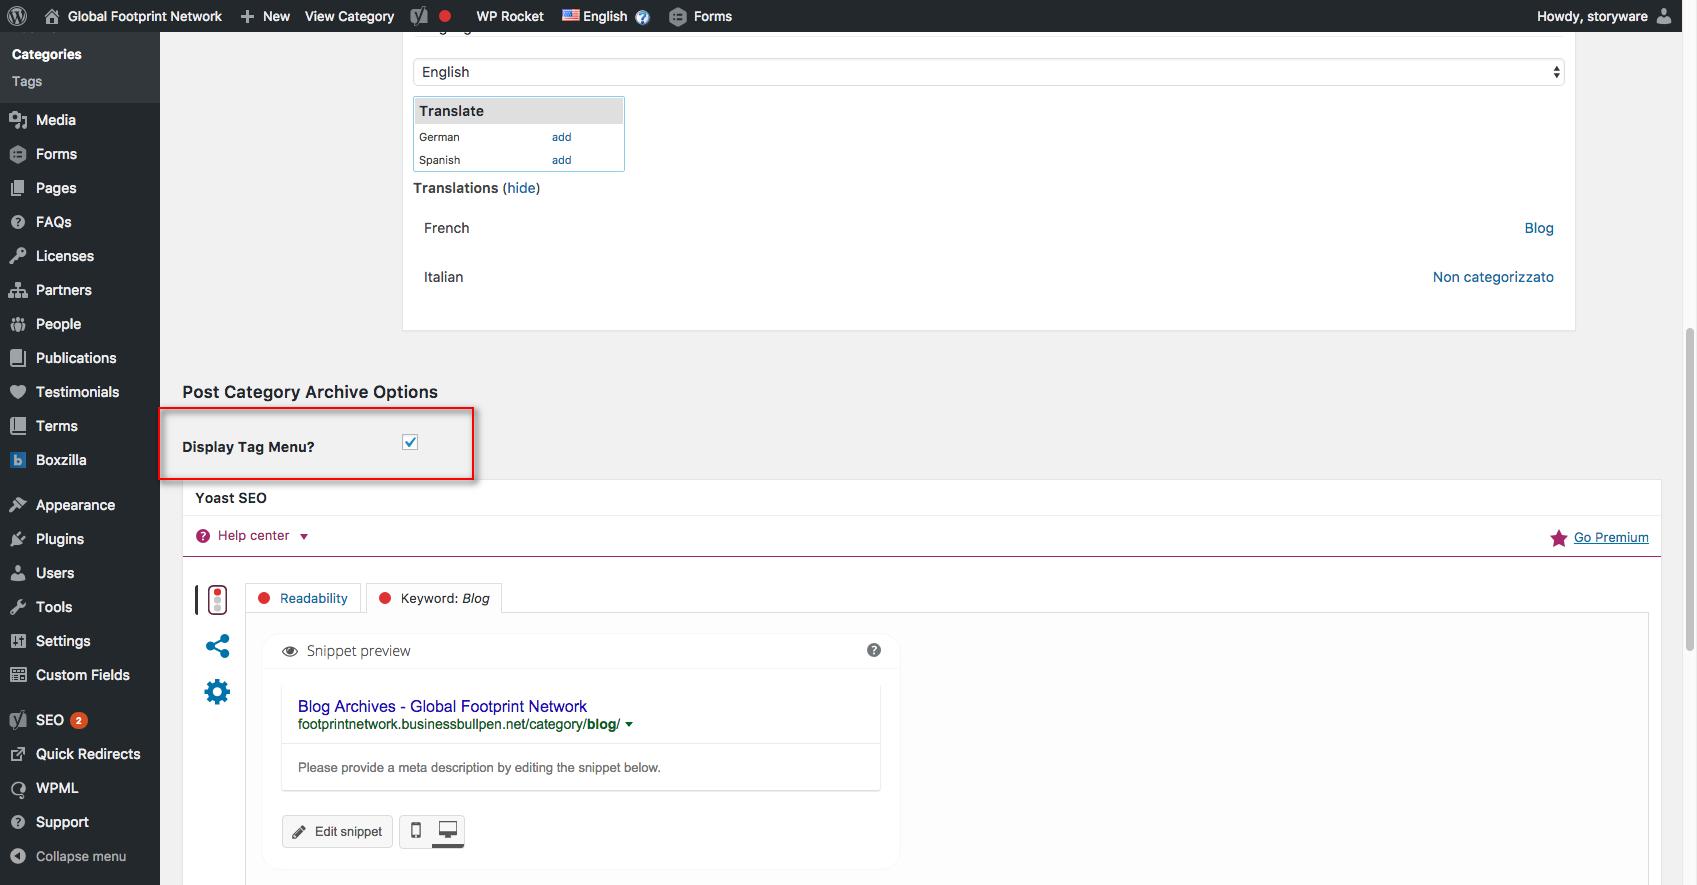Image resolution: width=1697 pixels, height=885 pixels.
Task: Hide the Translations list
Action: tap(521, 188)
